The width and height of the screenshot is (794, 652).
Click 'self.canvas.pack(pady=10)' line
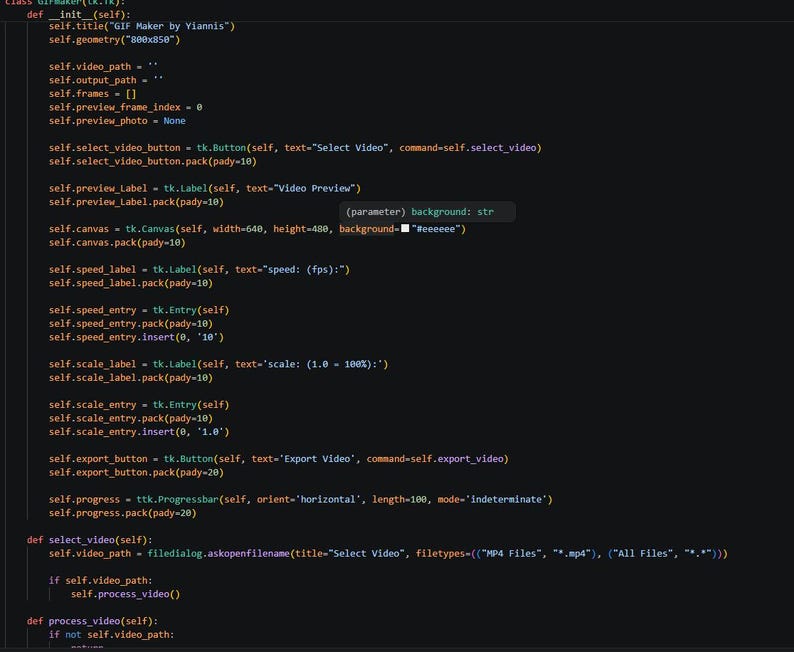(117, 242)
